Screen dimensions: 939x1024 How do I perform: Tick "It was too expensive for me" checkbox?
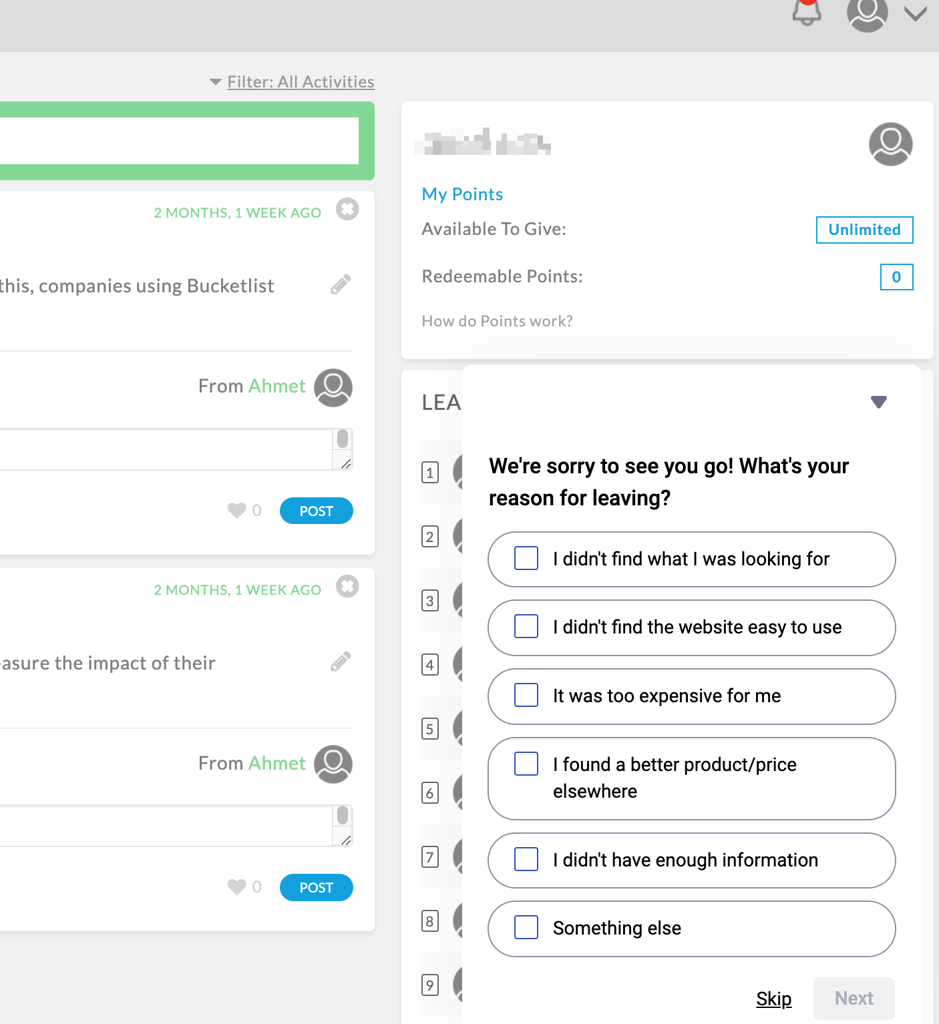pos(526,696)
